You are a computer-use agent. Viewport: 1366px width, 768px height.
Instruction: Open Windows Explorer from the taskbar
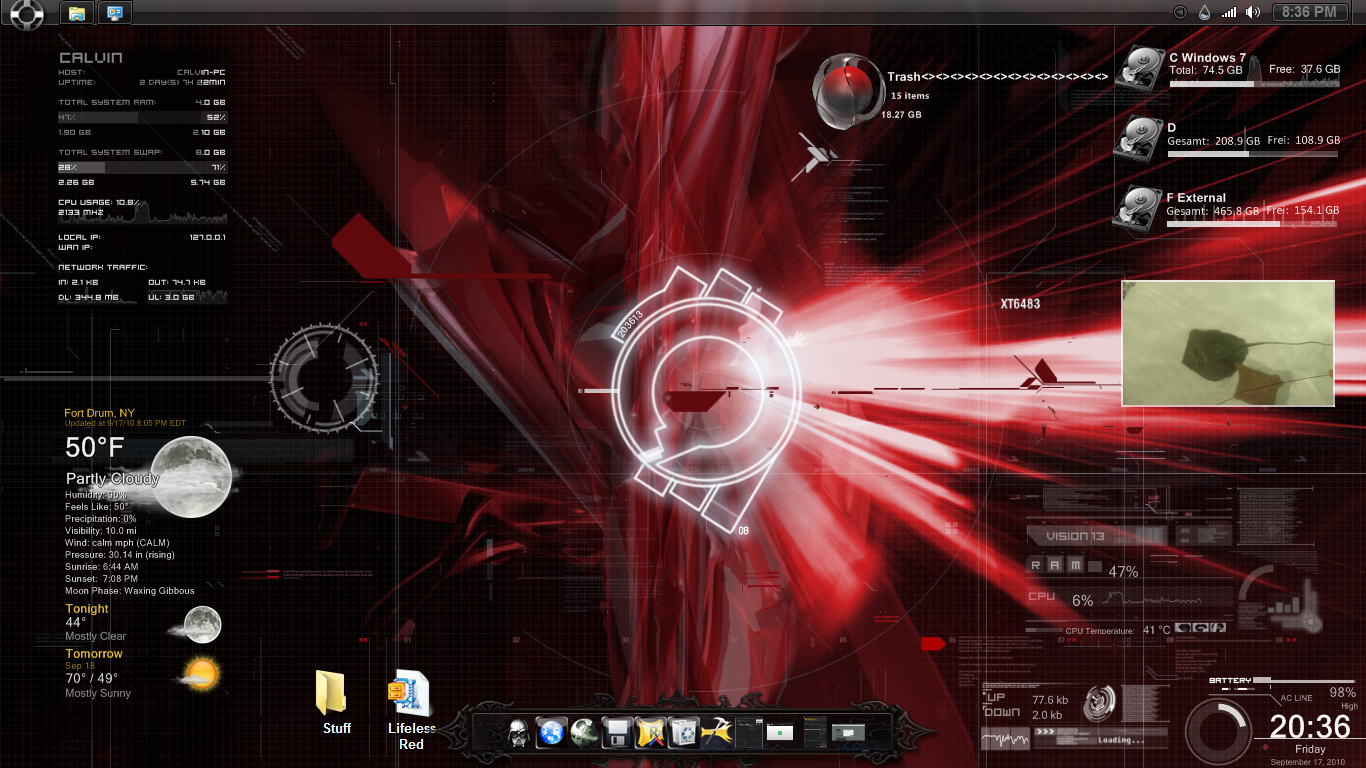[77, 13]
